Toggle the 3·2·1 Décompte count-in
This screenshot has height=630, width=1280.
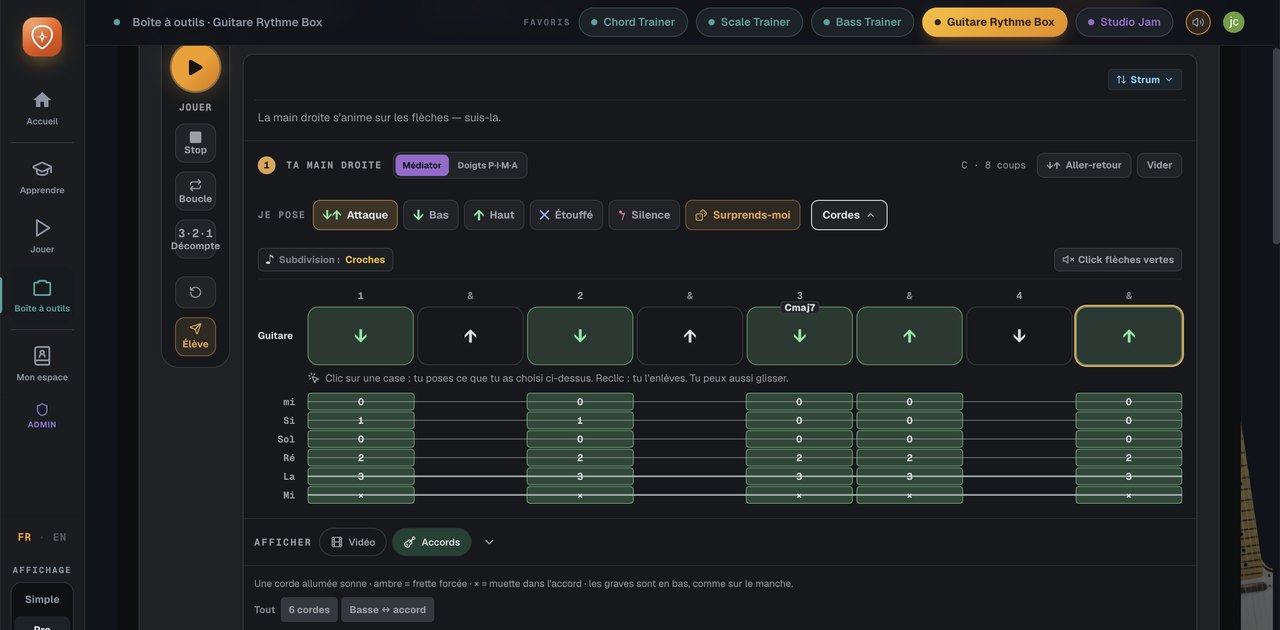tap(195, 239)
